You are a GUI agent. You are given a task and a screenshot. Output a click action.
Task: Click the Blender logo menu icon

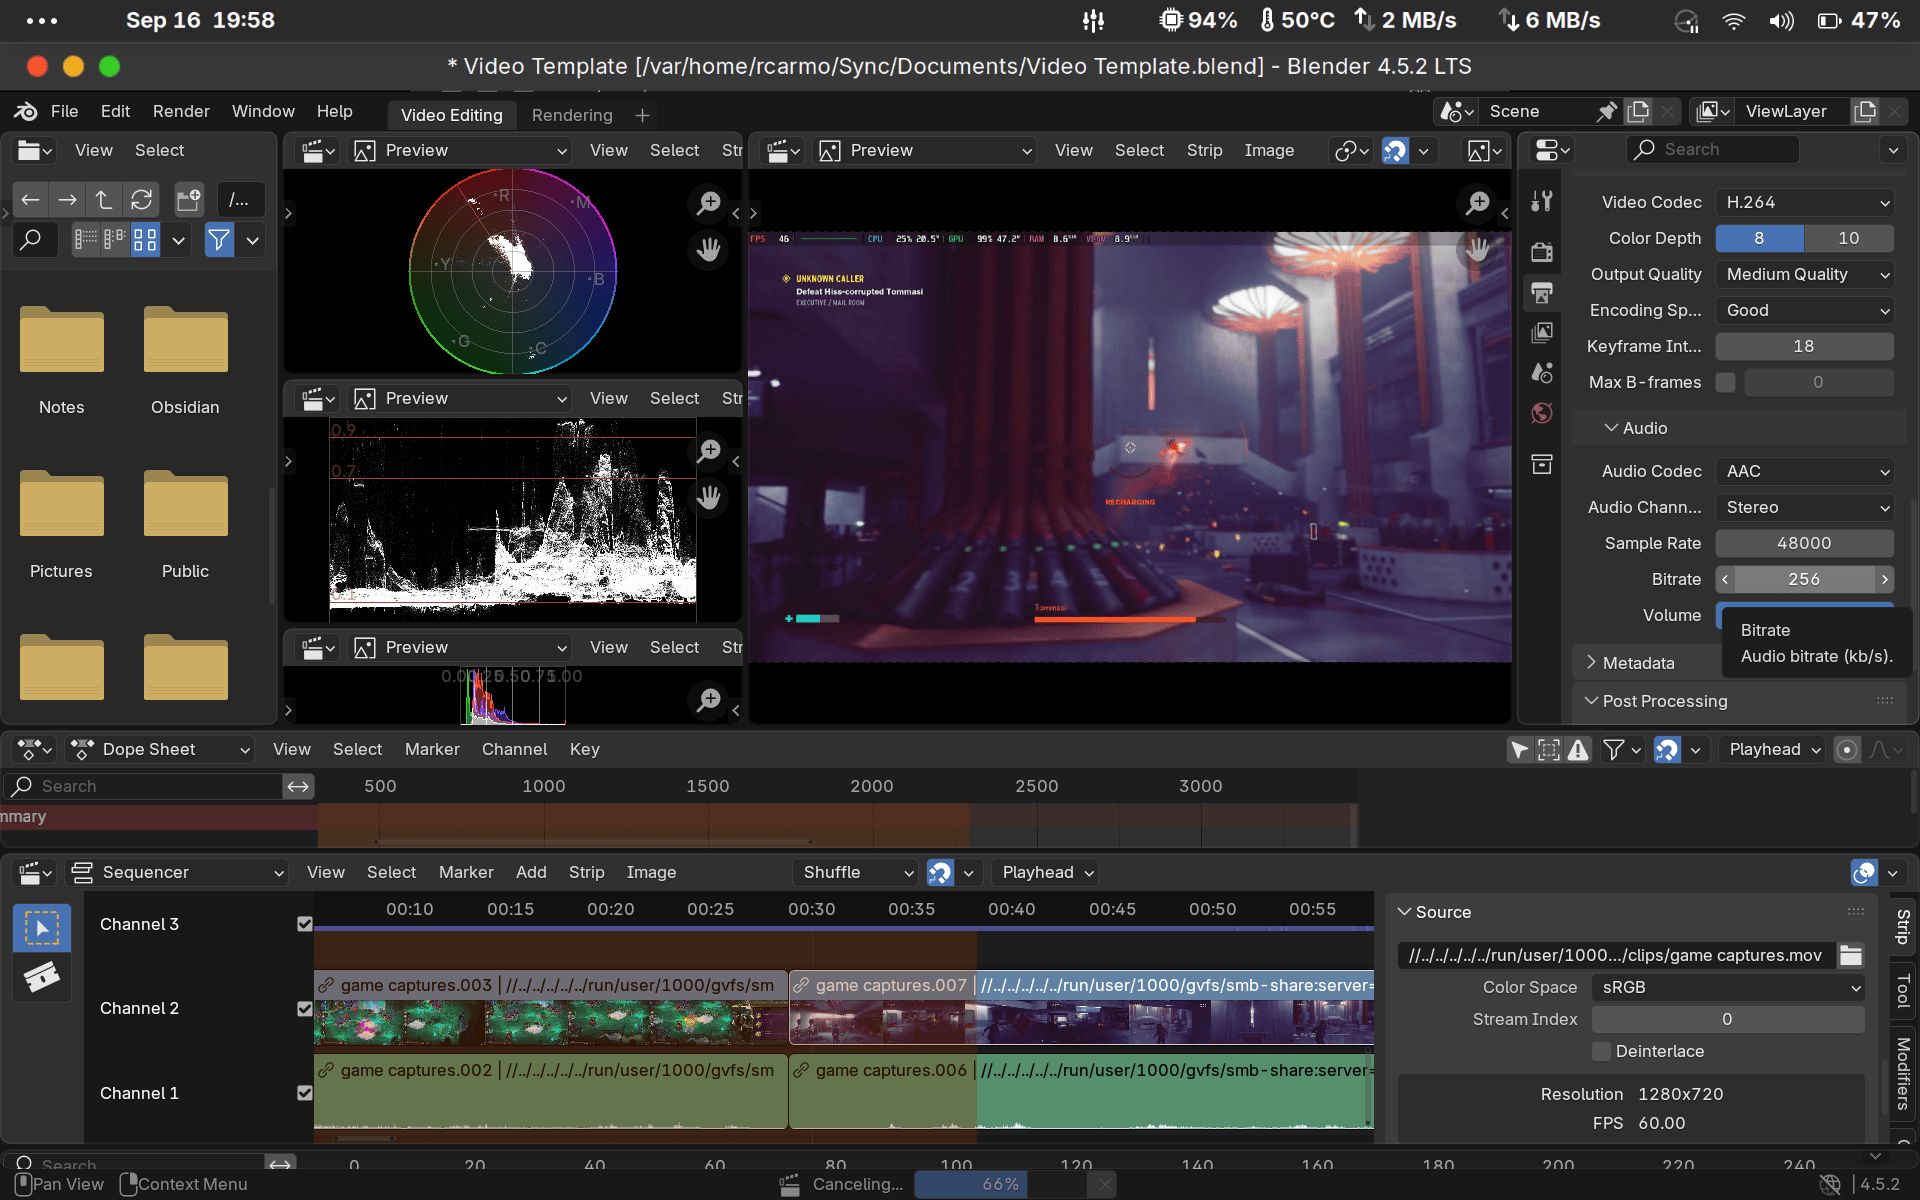[26, 111]
